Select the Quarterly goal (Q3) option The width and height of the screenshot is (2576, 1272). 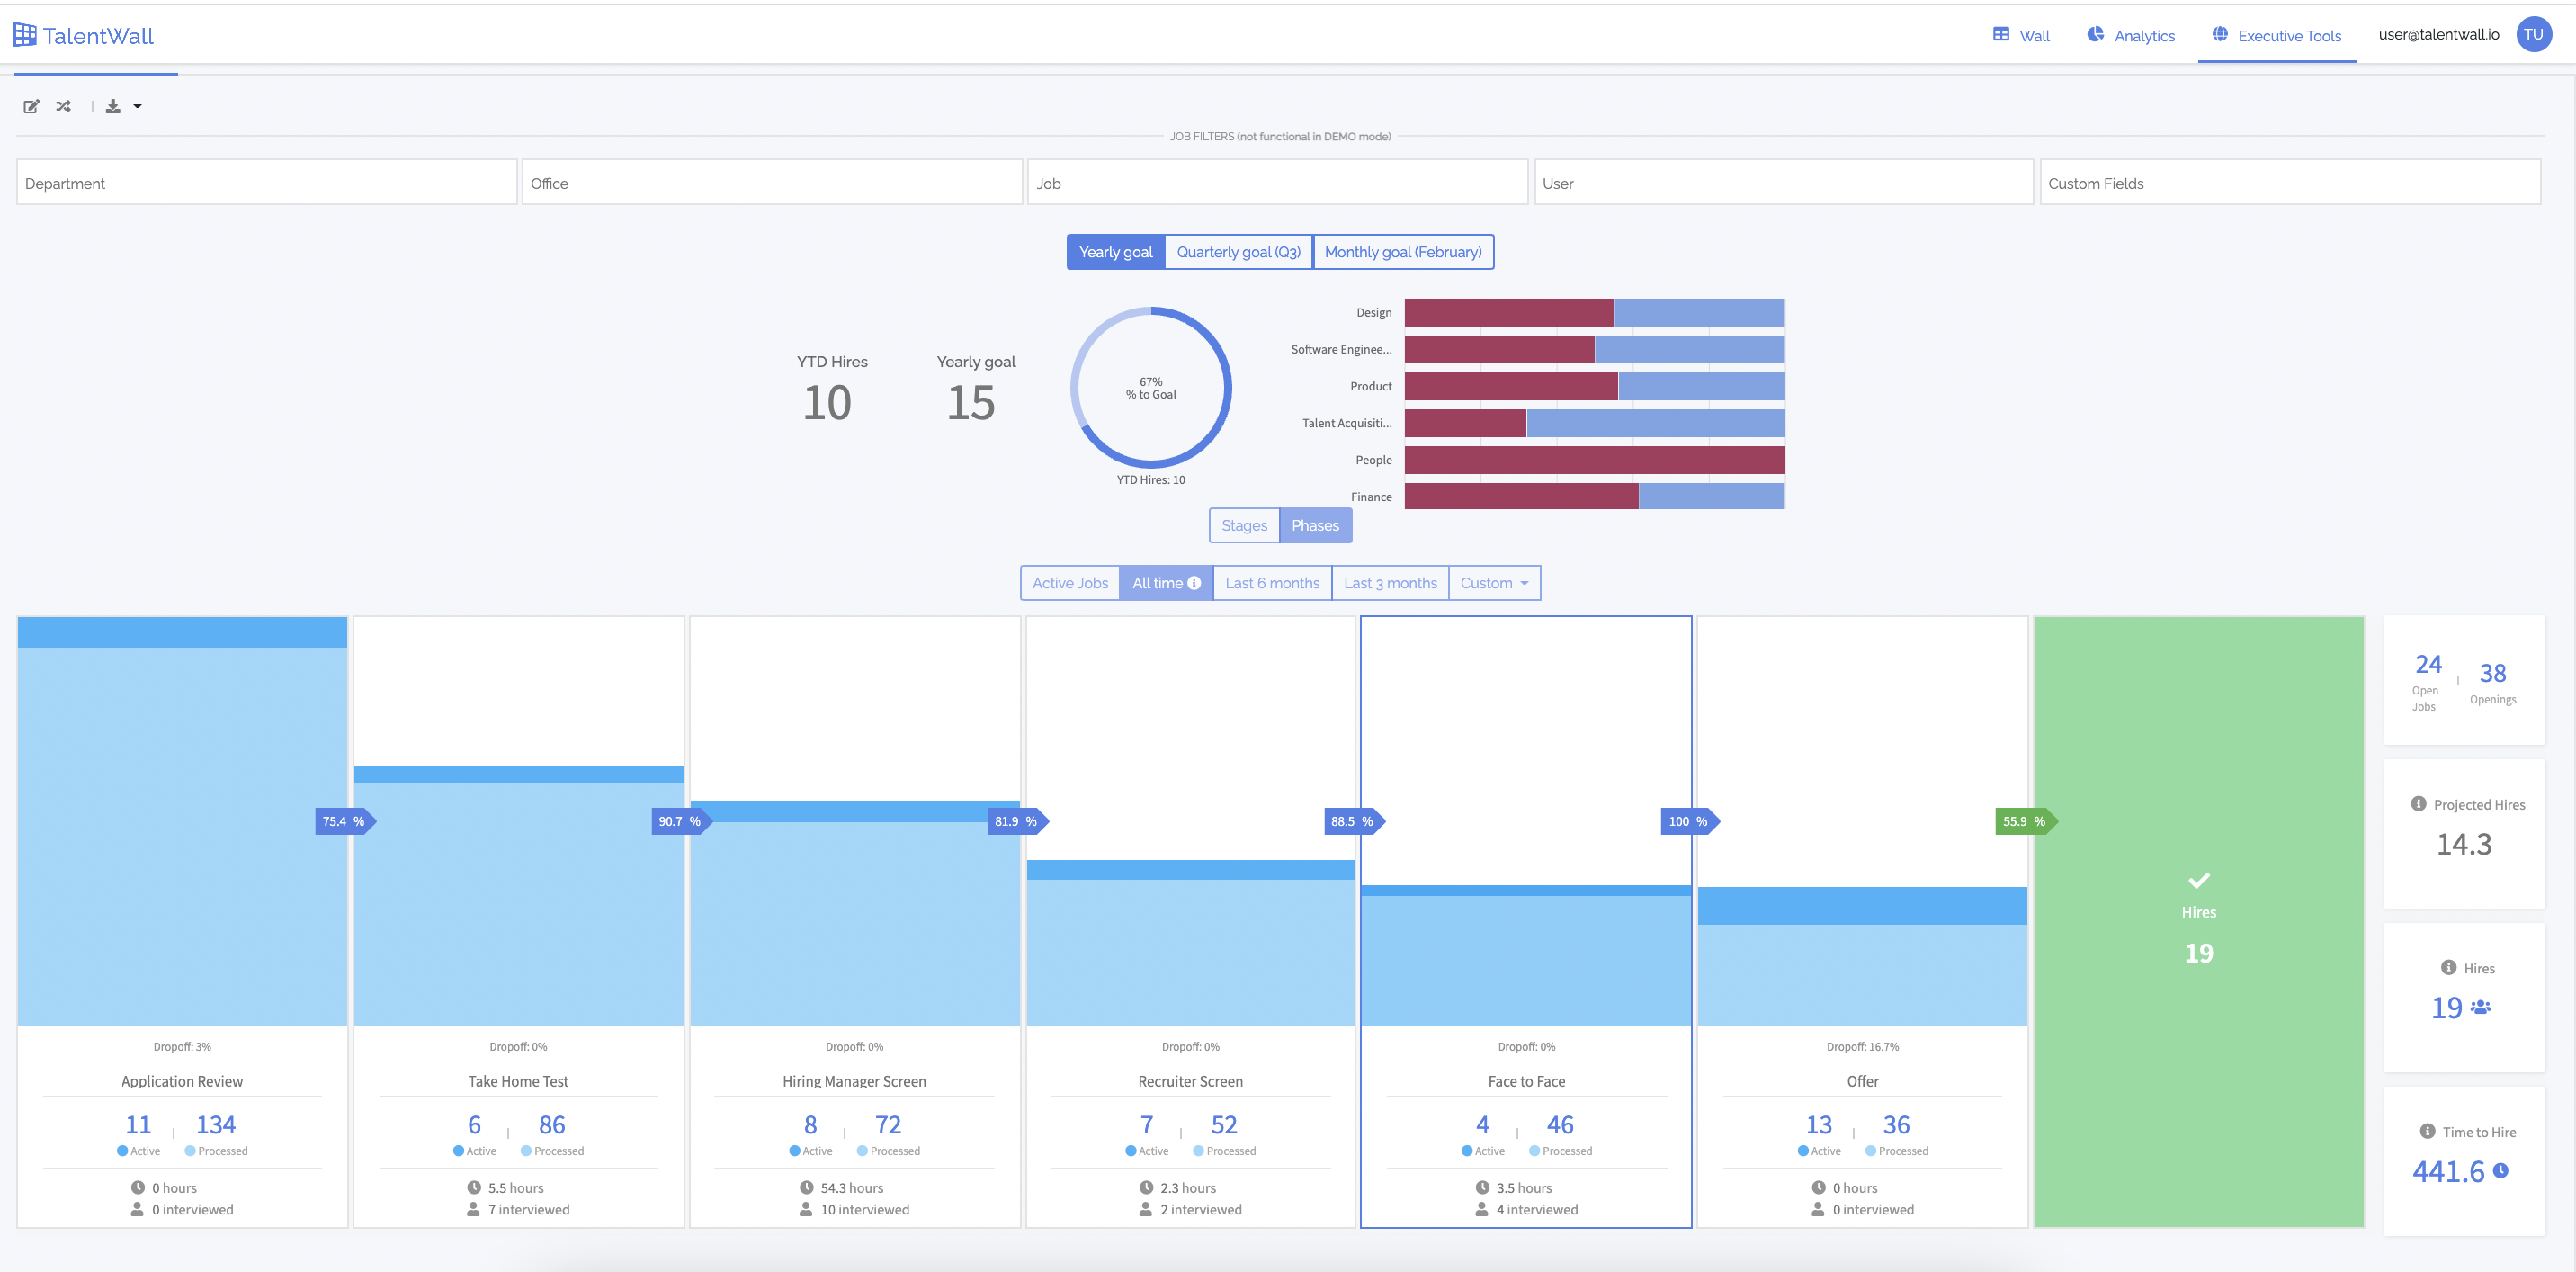click(1238, 252)
